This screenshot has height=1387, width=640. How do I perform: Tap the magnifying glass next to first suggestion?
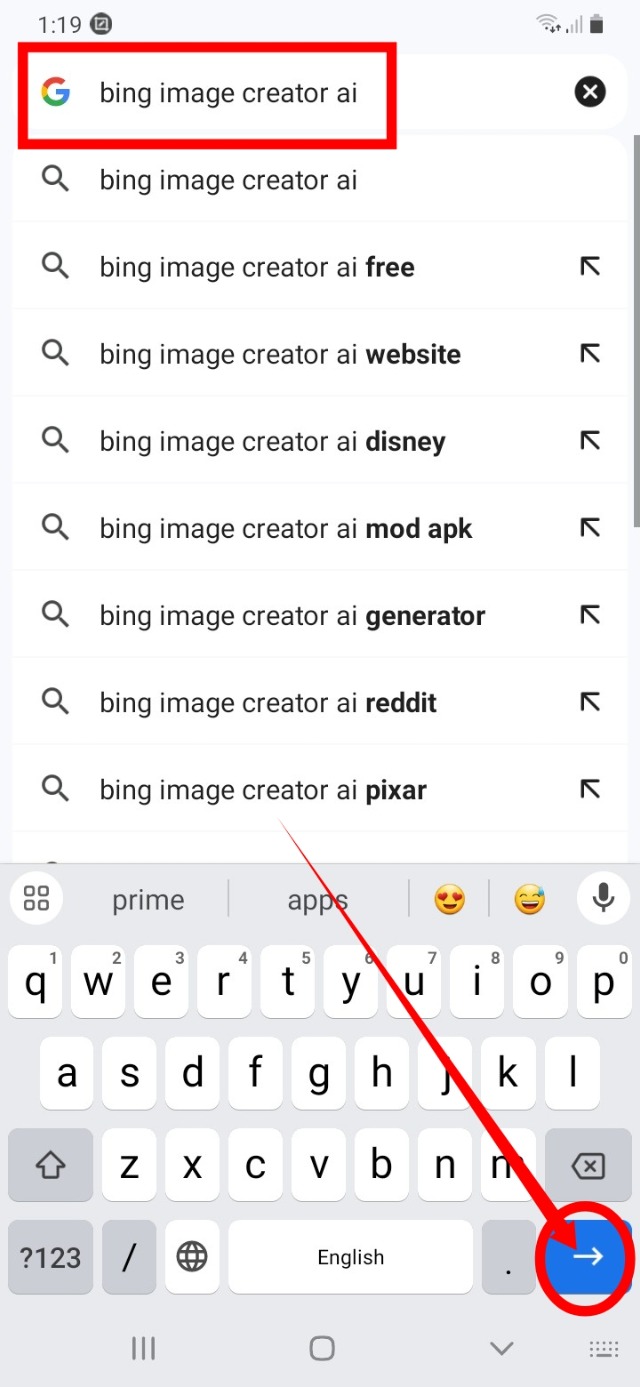(55, 180)
